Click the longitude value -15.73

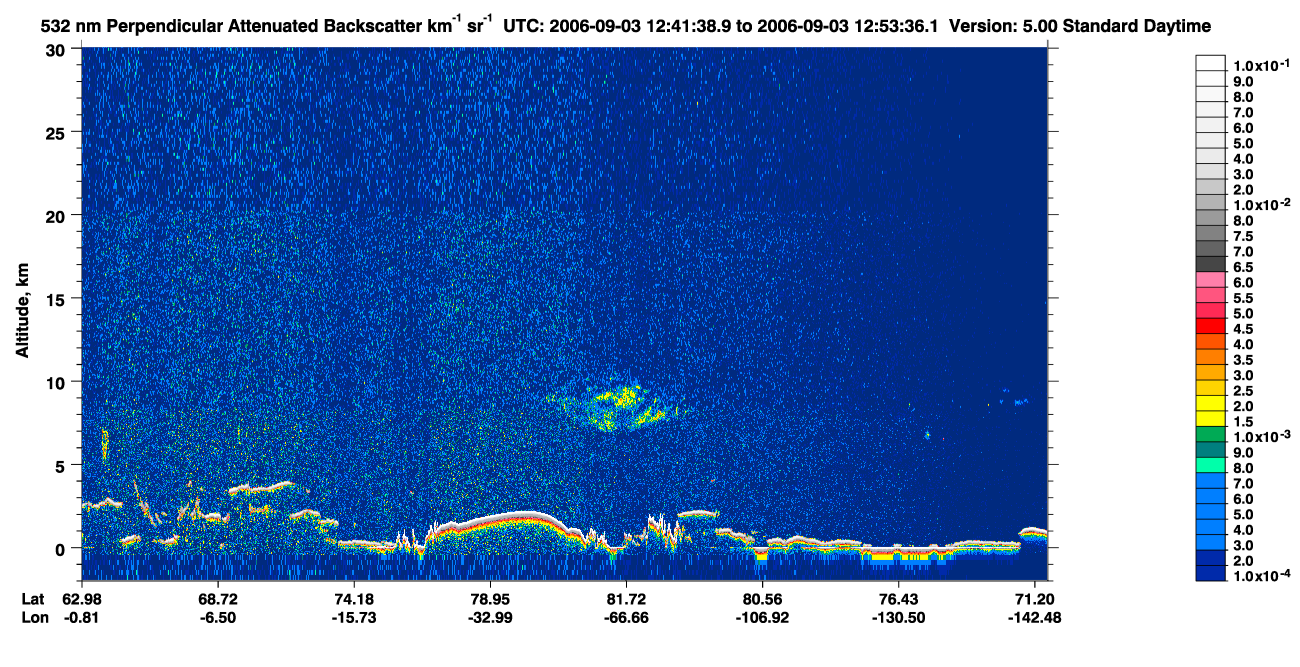[x=354, y=617]
